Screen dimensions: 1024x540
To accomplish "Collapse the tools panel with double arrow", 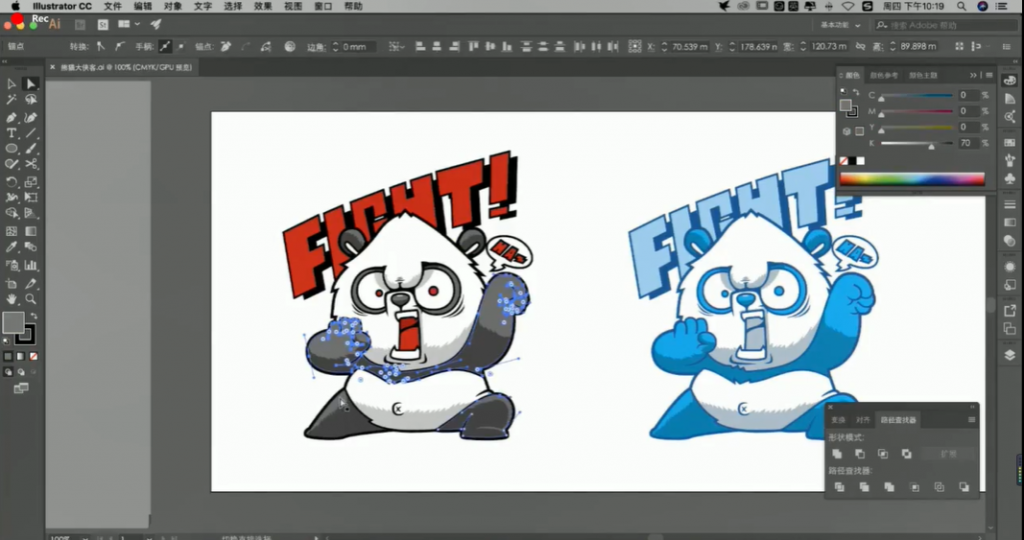I will coord(5,61).
